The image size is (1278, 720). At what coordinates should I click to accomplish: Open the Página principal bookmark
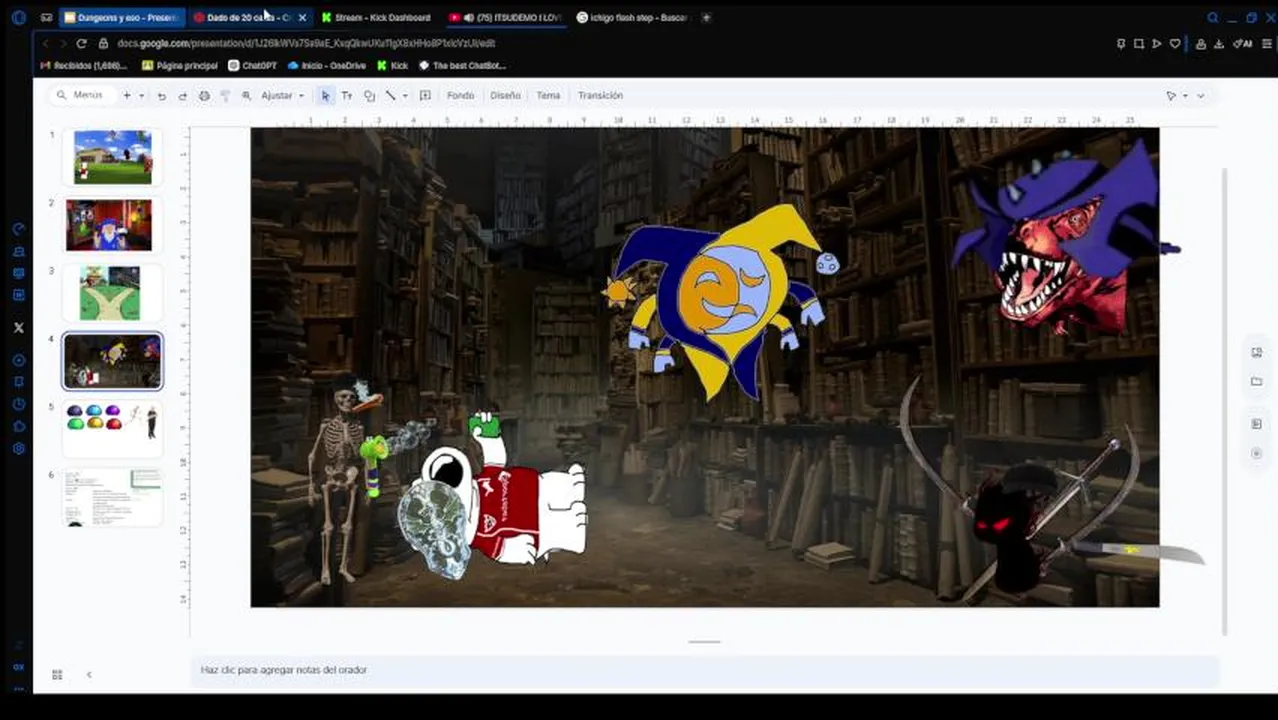tap(180, 66)
